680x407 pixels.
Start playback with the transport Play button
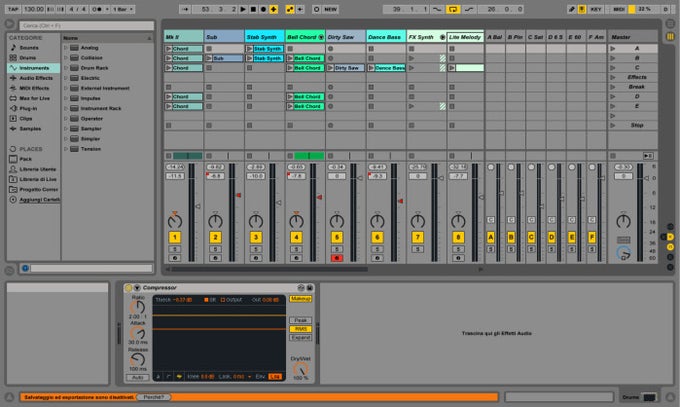pos(243,9)
